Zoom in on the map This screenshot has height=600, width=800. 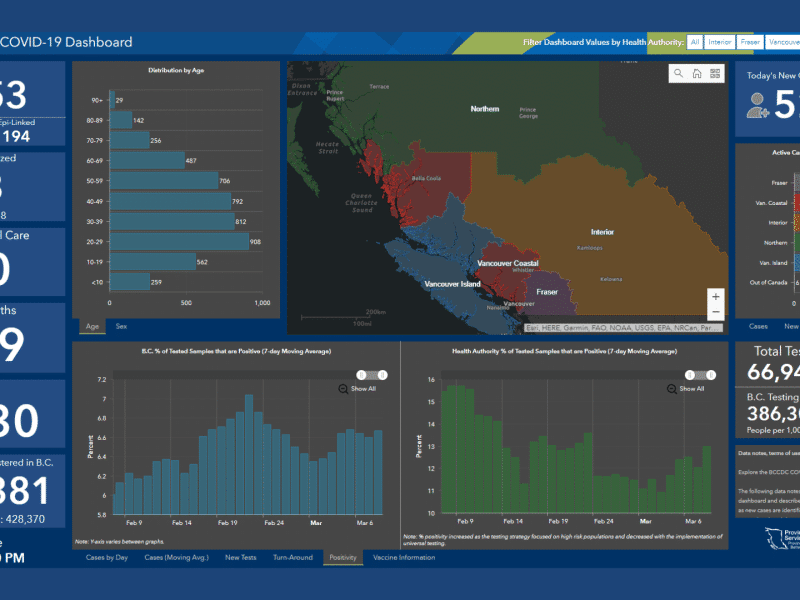[715, 297]
